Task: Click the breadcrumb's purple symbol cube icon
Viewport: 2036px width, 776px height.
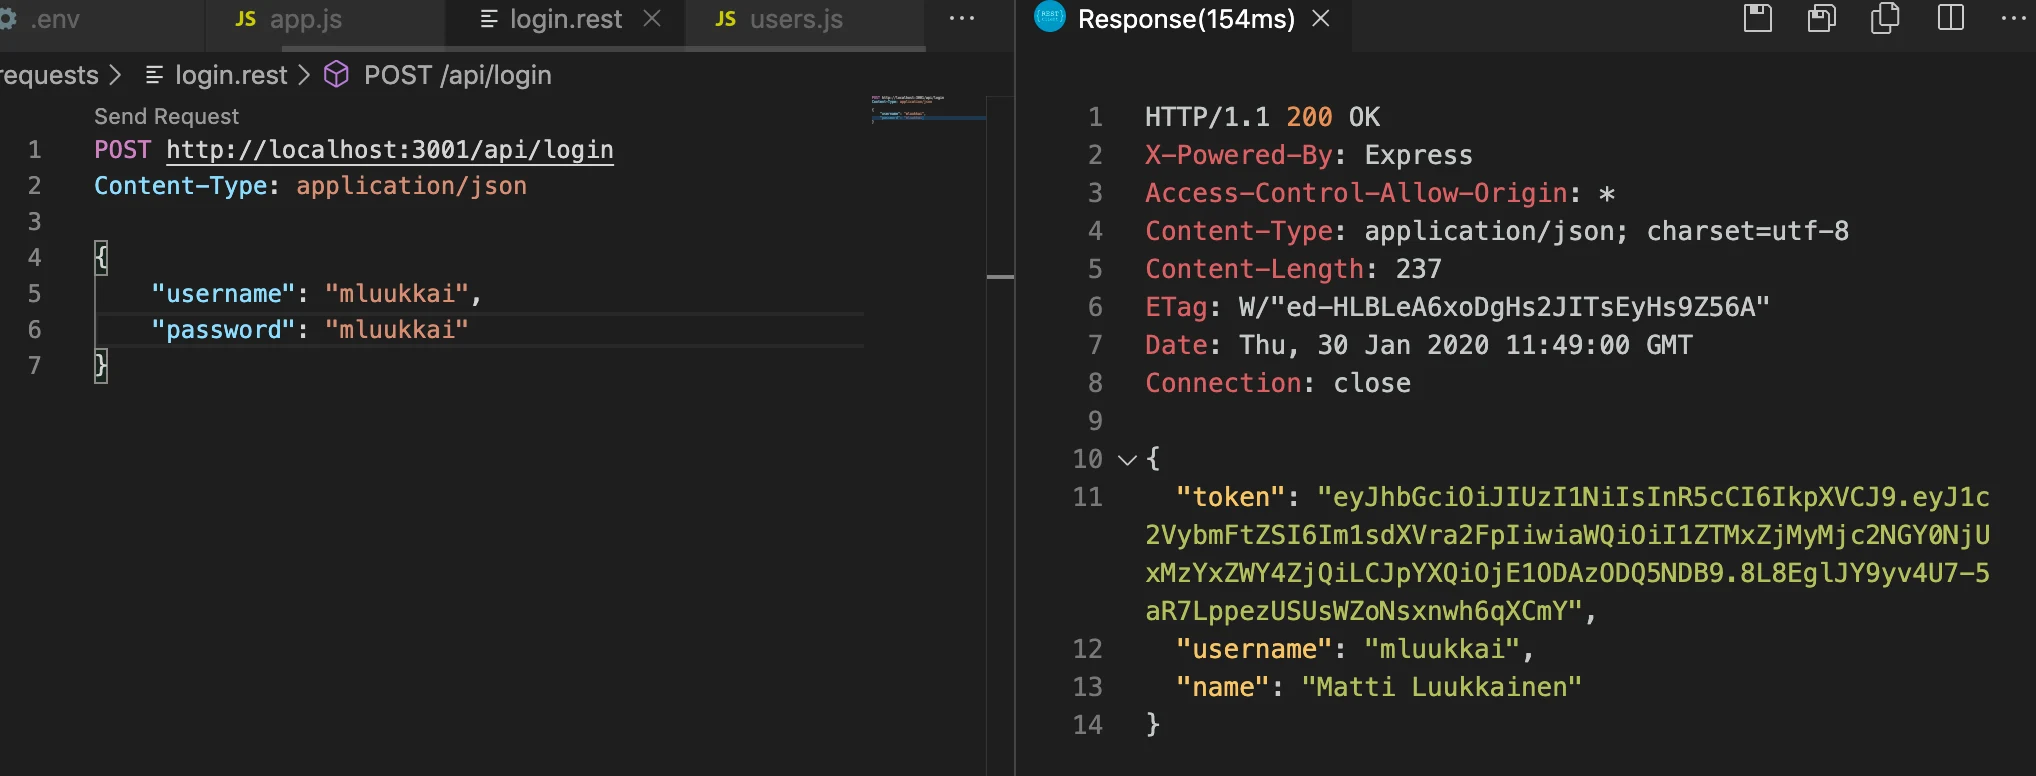Action: click(337, 74)
